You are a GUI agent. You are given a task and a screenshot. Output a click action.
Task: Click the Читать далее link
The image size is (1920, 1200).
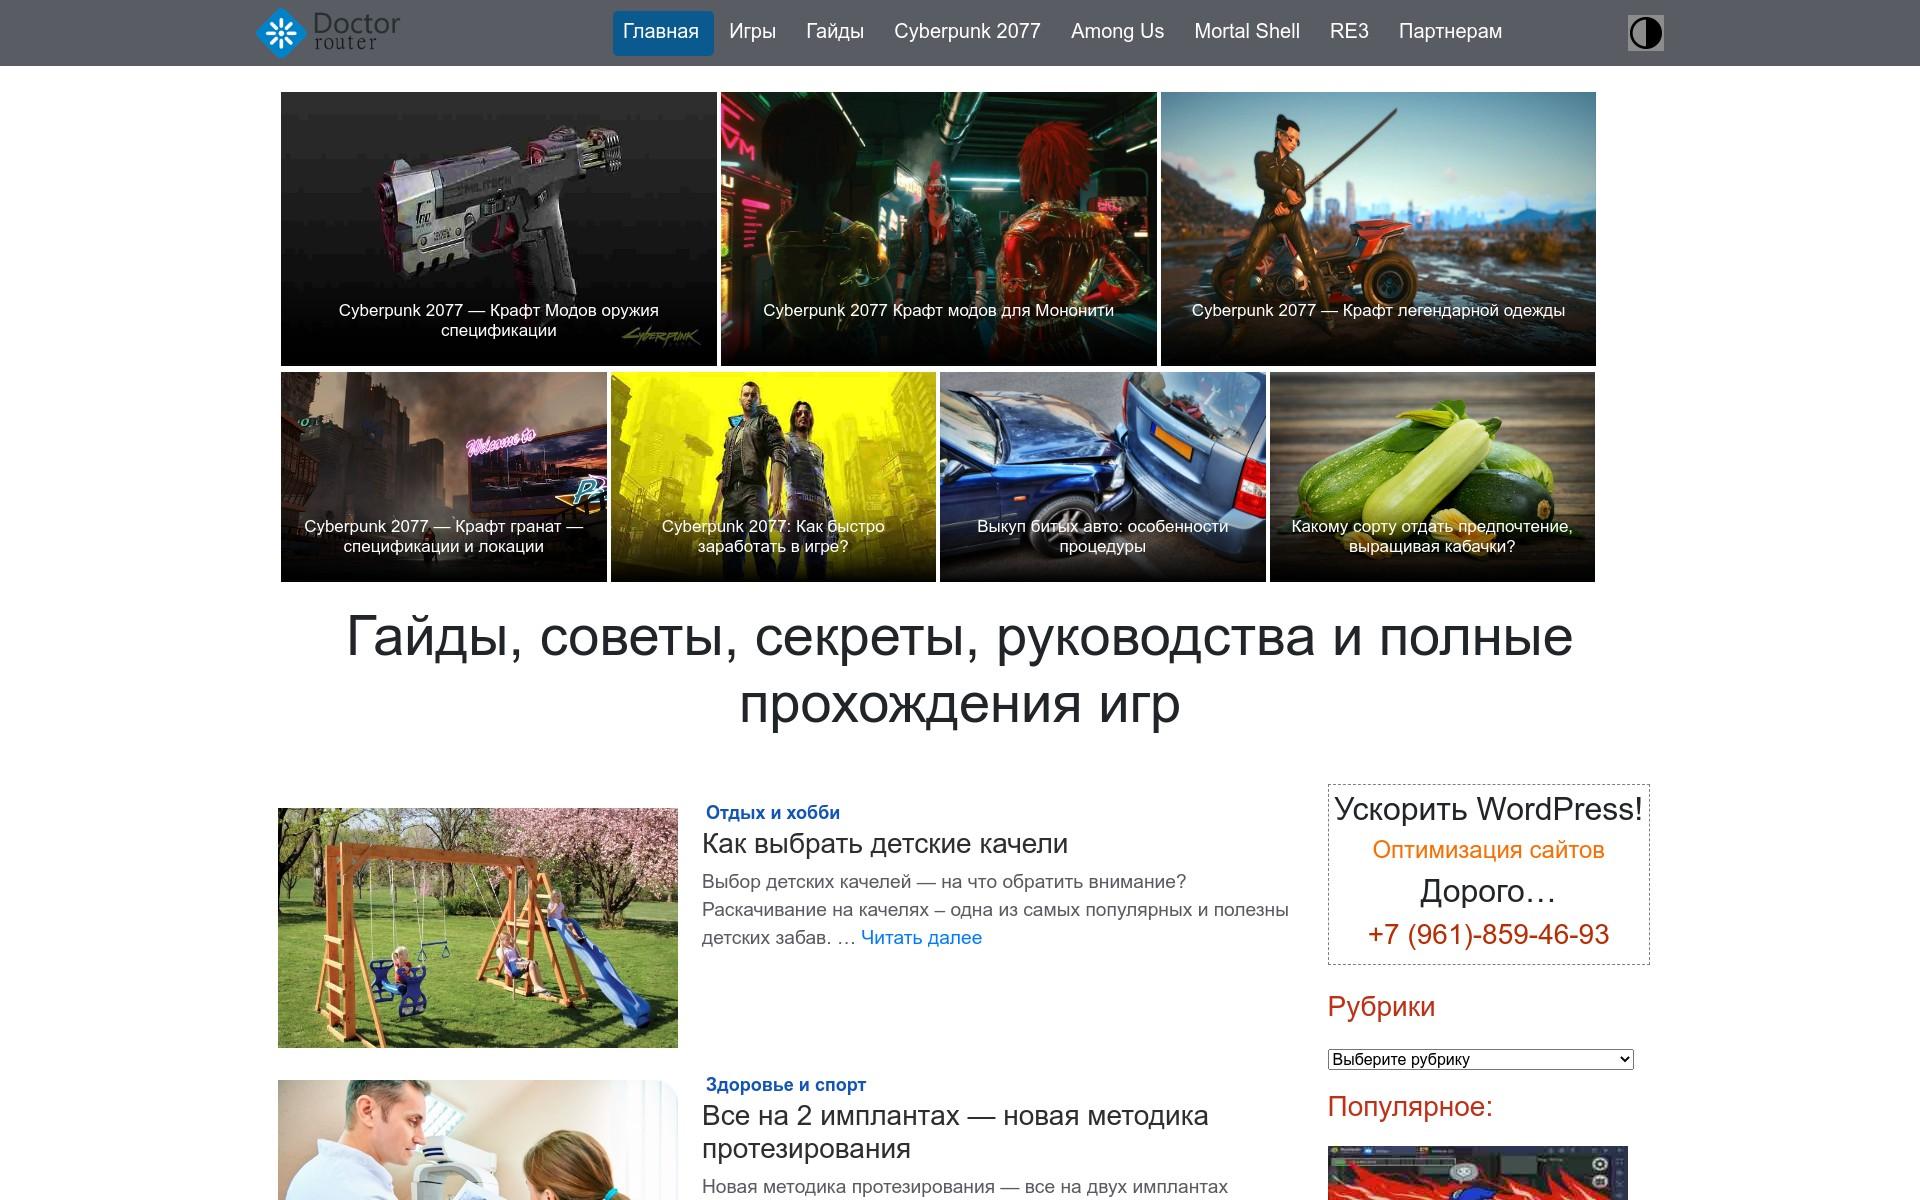(x=921, y=938)
